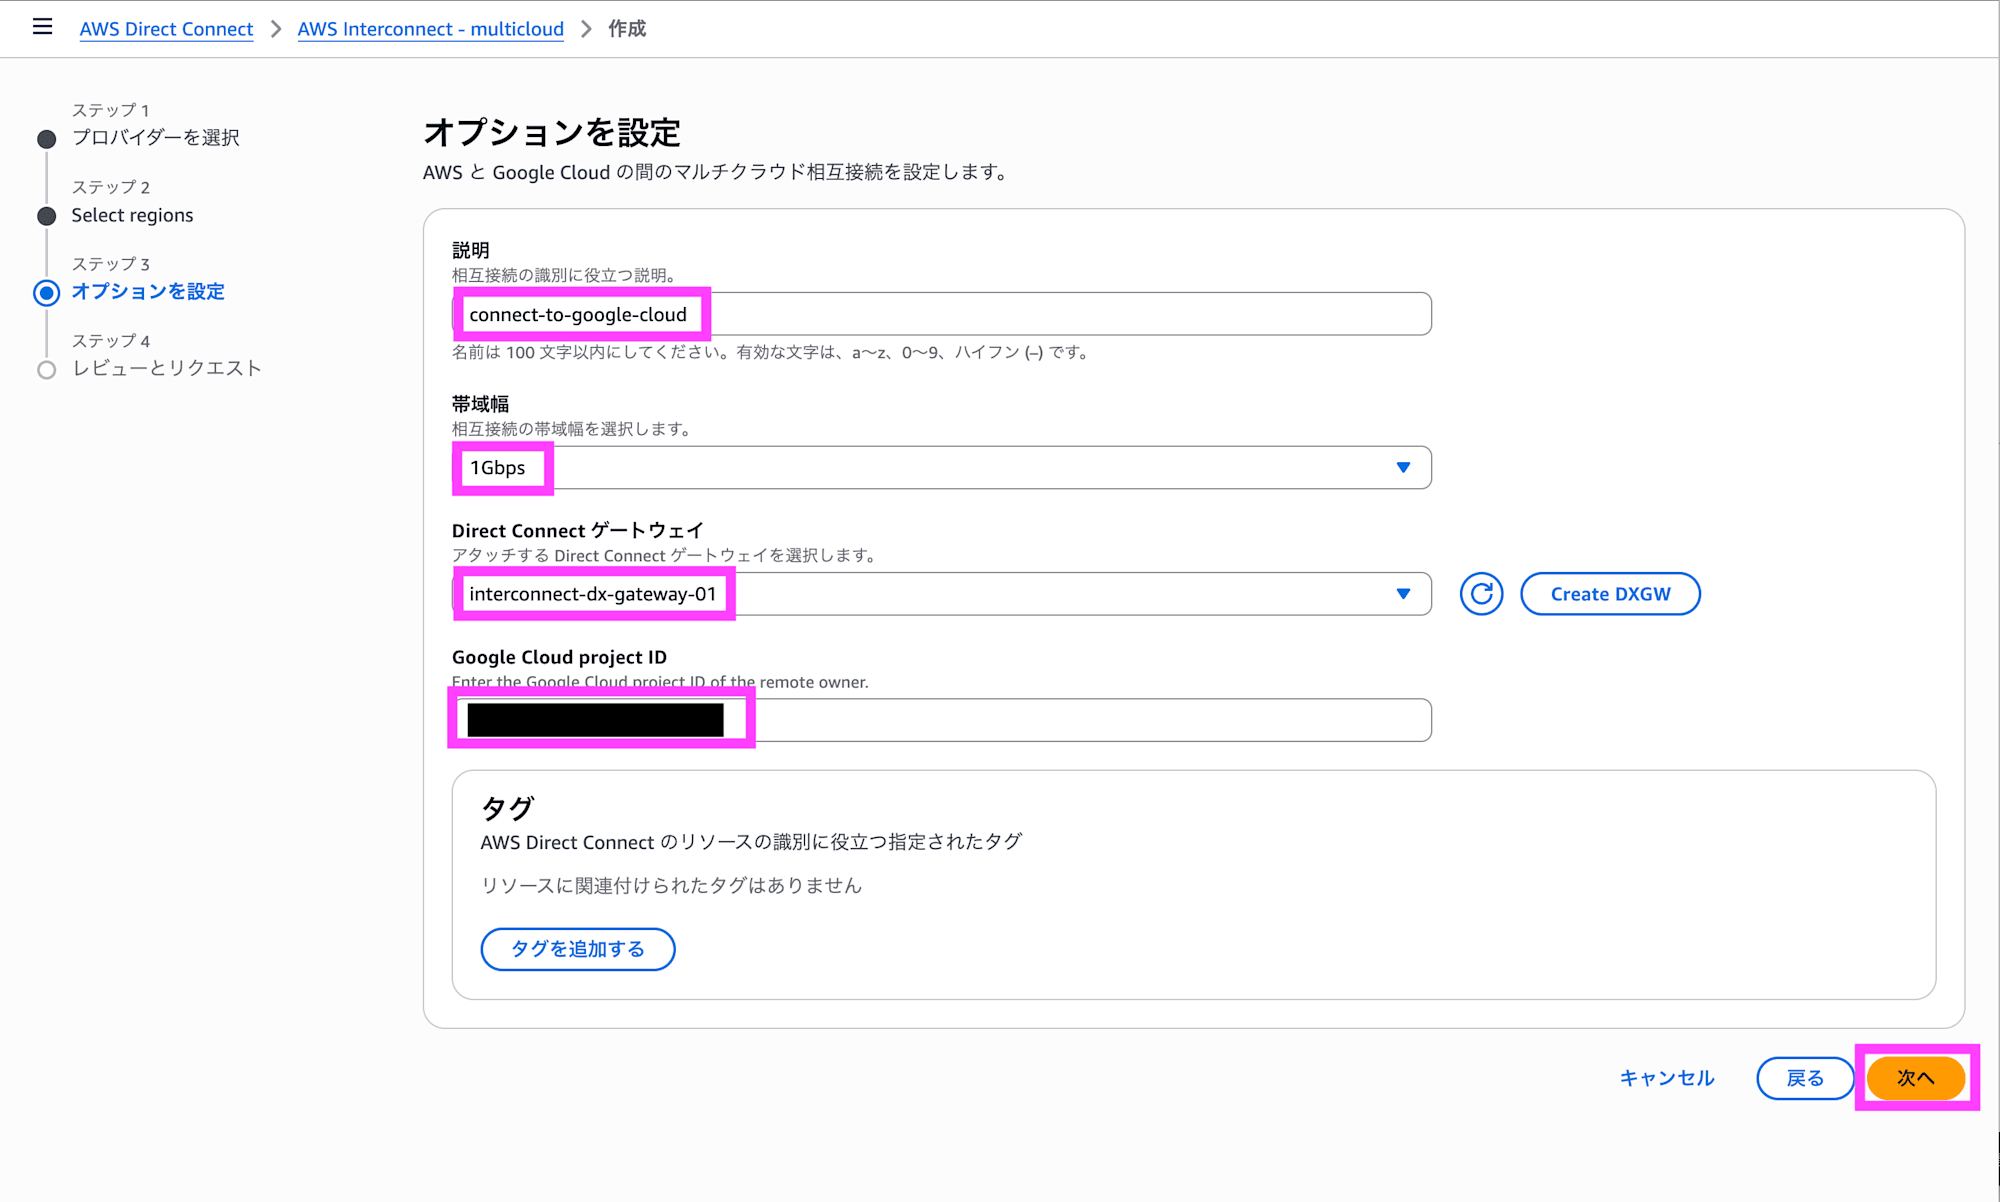Click the ステップ 4 empty step circle
Image resolution: width=2000 pixels, height=1202 pixels.
pyautogui.click(x=46, y=369)
